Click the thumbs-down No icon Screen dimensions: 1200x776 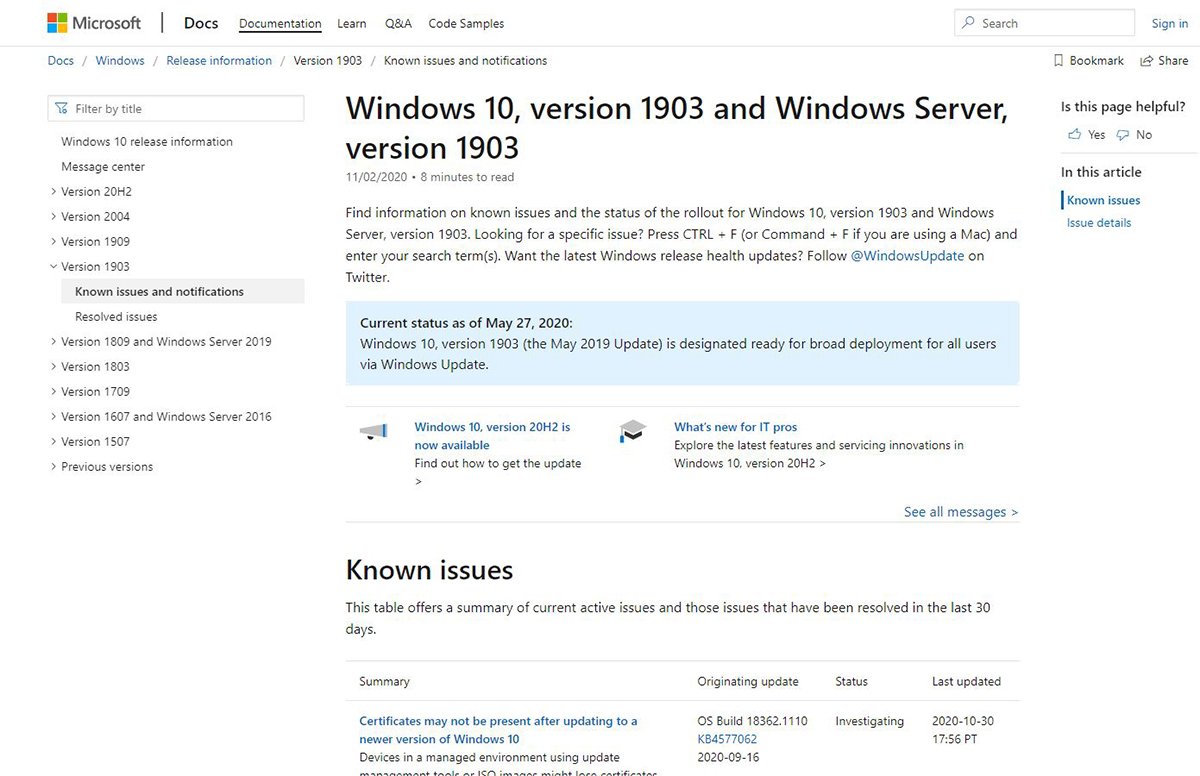(1125, 134)
